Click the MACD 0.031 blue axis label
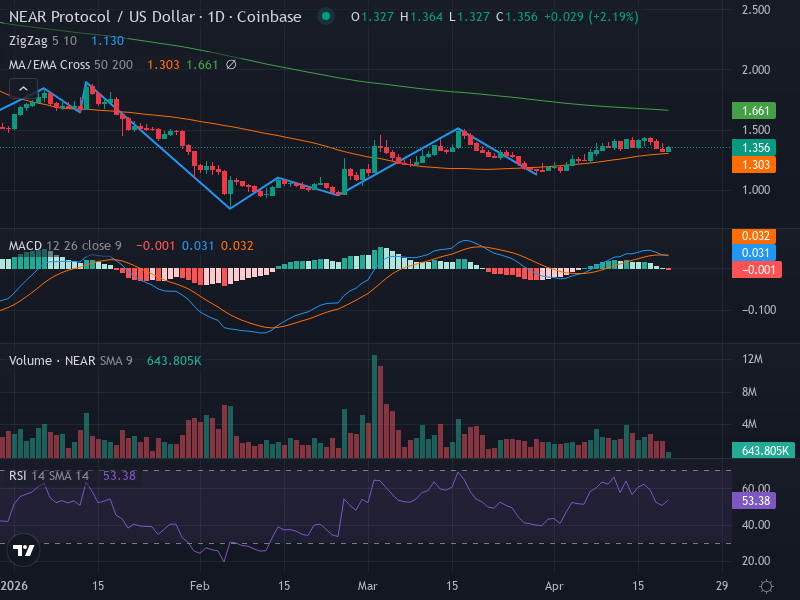Image resolution: width=800 pixels, height=600 pixels. pos(754,253)
